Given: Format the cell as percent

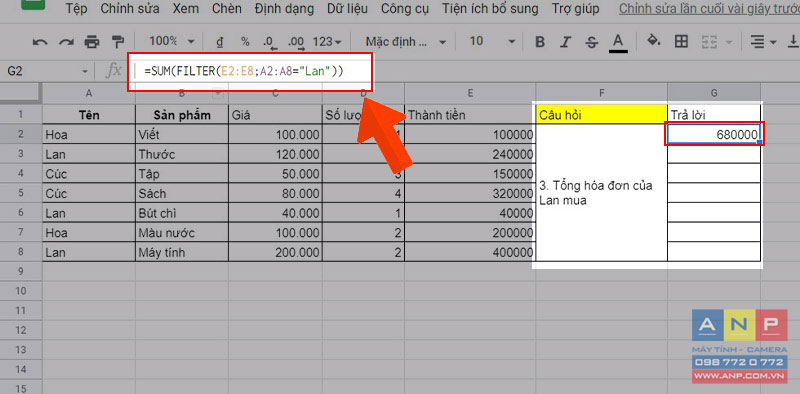Looking at the screenshot, I should tap(245, 41).
